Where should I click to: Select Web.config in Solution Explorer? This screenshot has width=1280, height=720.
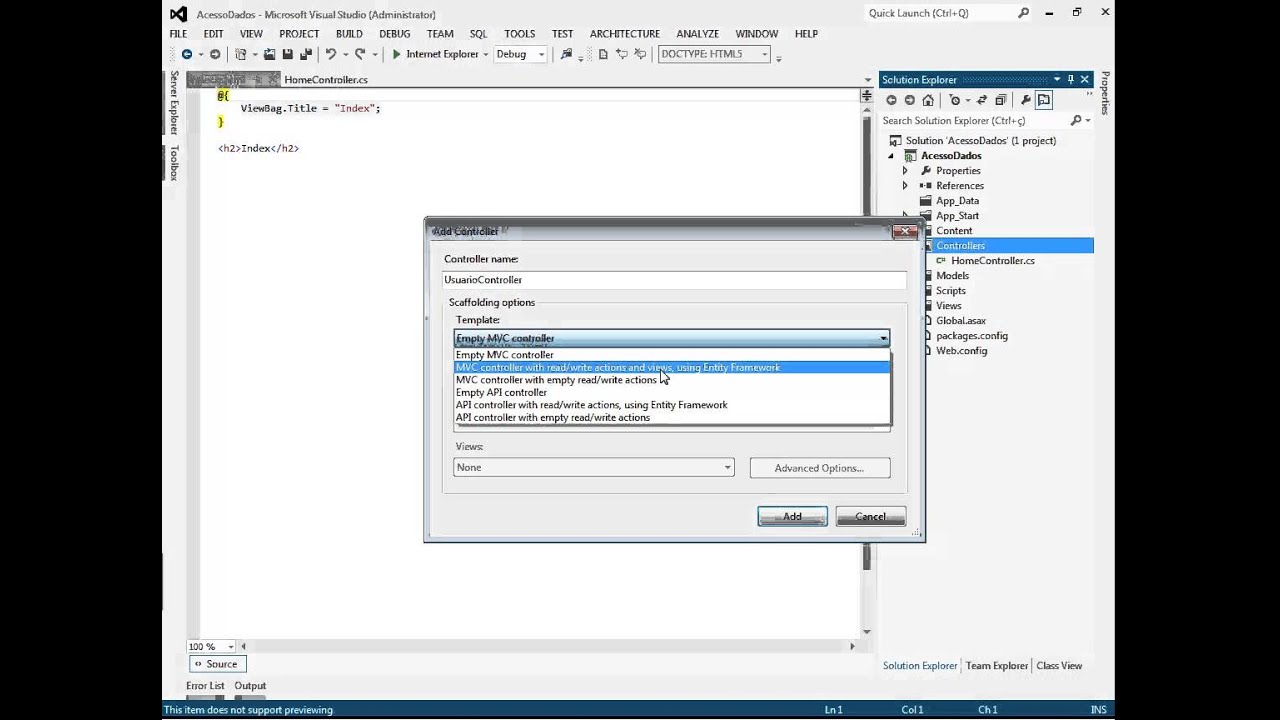[960, 351]
